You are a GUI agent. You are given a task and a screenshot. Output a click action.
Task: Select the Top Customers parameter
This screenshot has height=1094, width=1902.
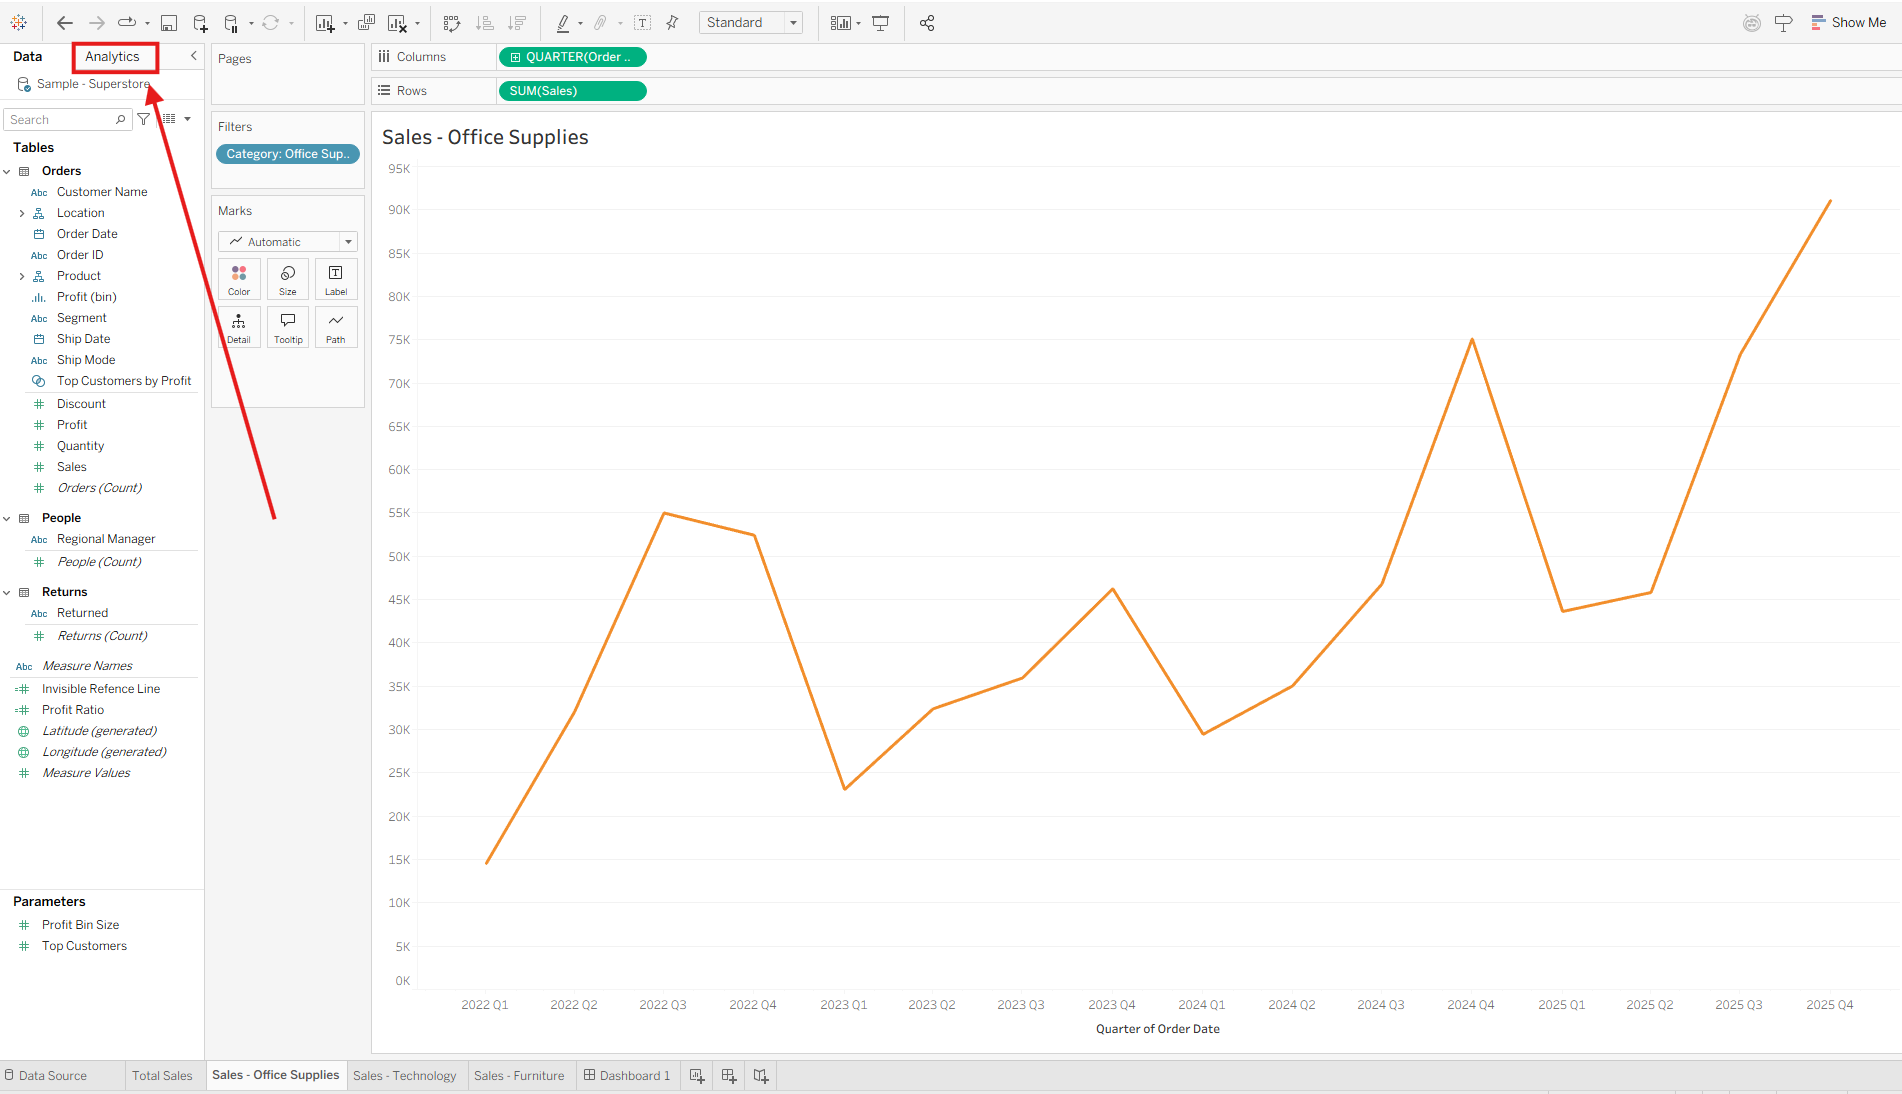pyautogui.click(x=84, y=947)
